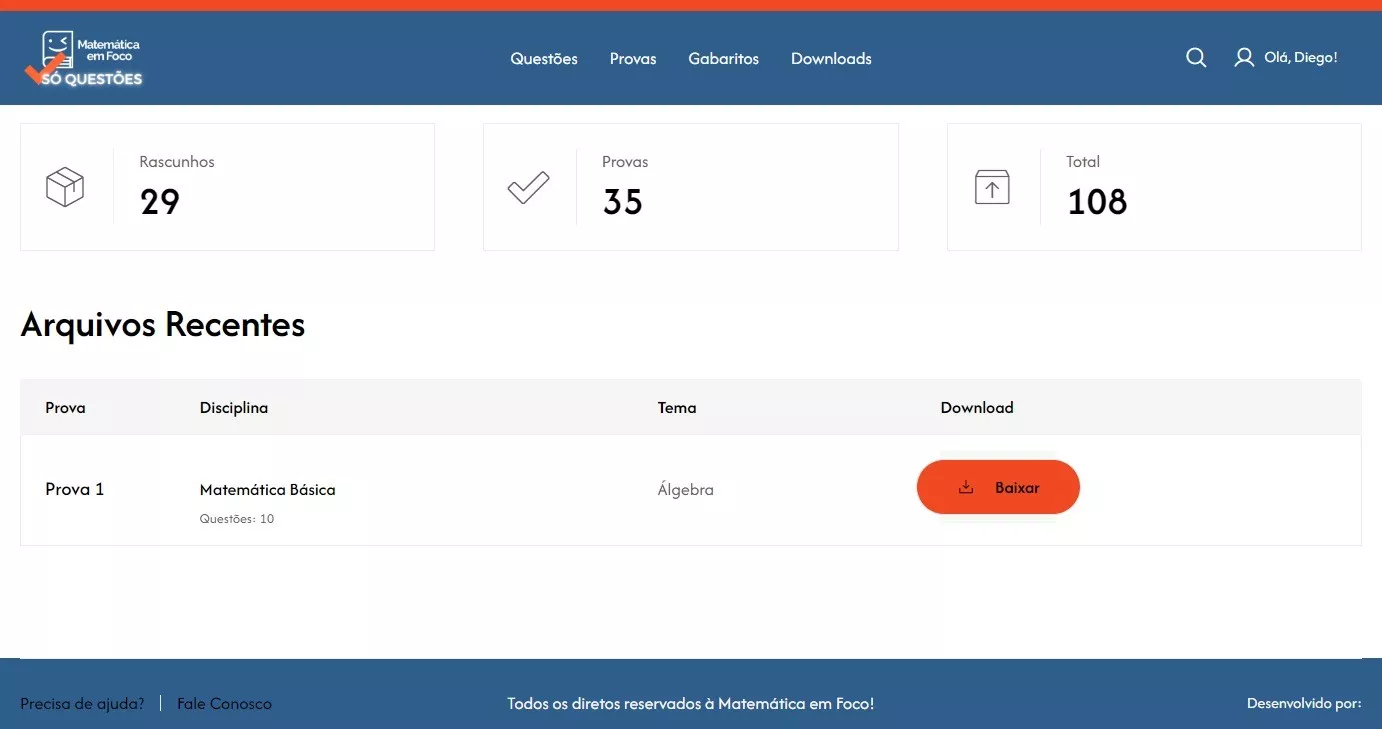This screenshot has height=729, width=1382.
Task: Select Gabaritos in the navigation bar
Action: pyautogui.click(x=723, y=59)
